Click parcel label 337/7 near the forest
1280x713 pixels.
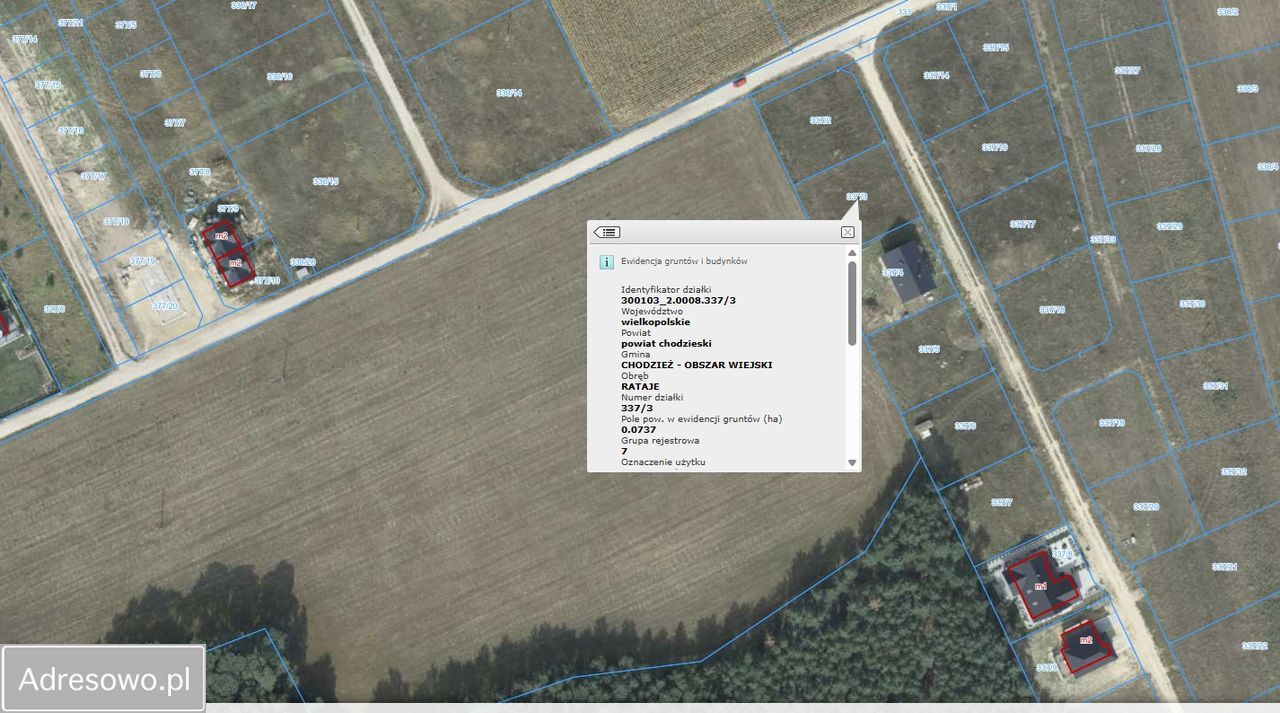click(x=1001, y=502)
